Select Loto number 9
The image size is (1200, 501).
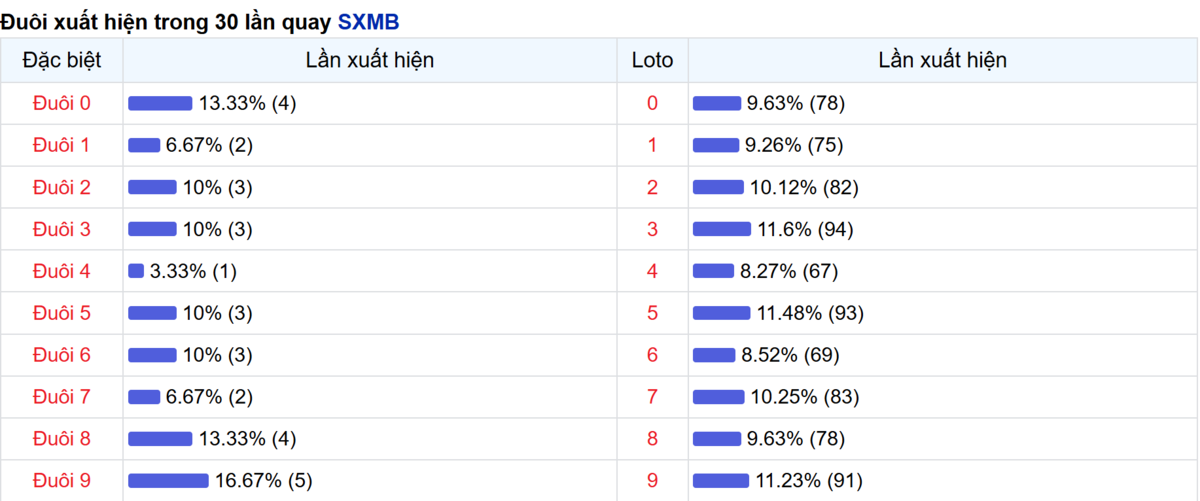[652, 481]
